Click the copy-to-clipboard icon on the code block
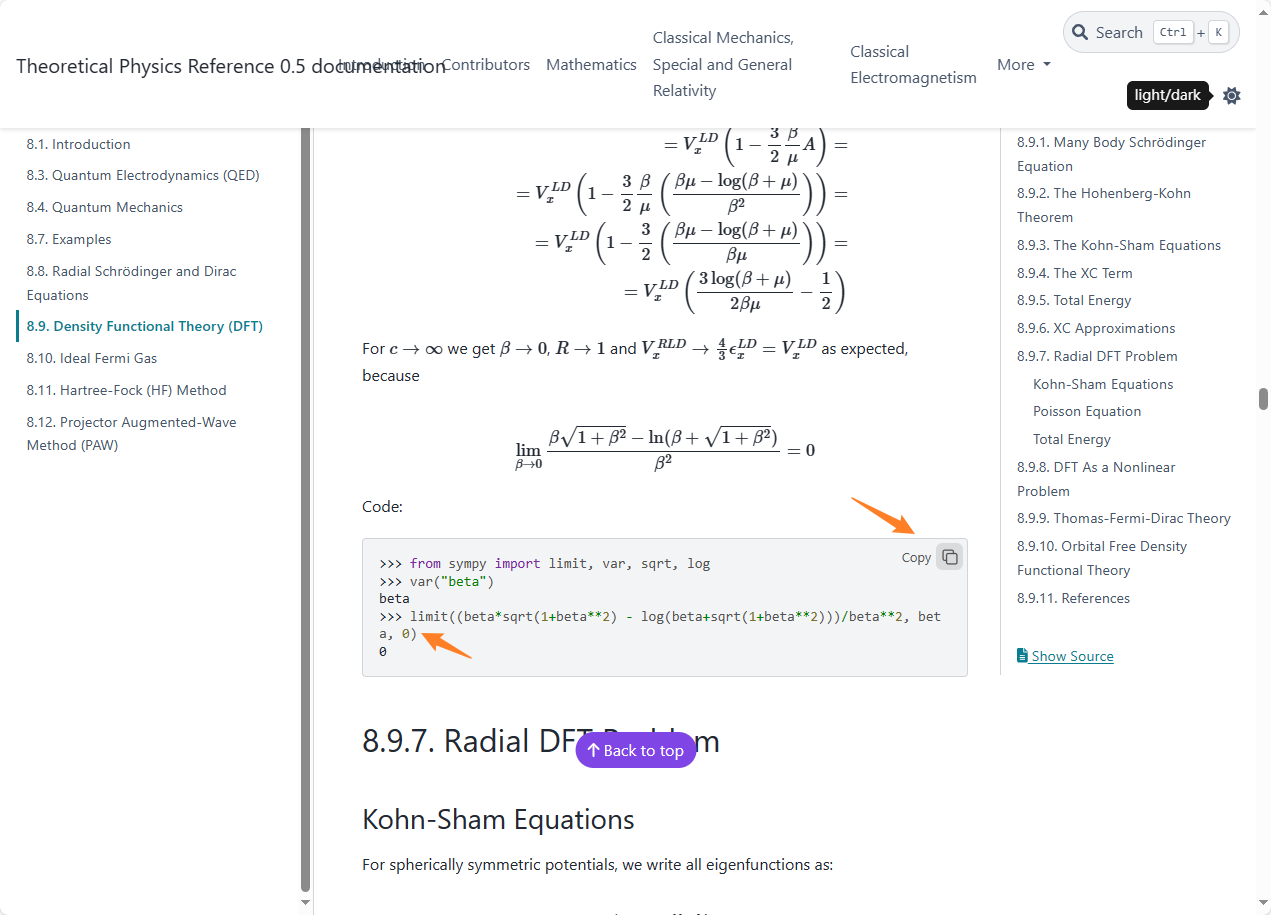Viewport: 1271px width, 915px height. (948, 556)
